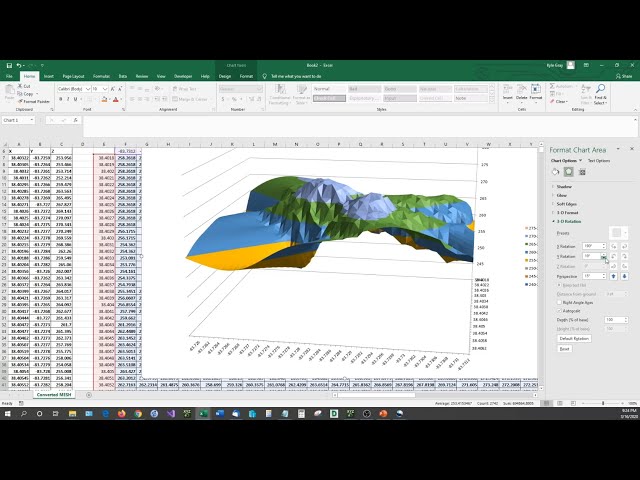Open the Effects pentagon tab
This screenshot has width=640, height=480.
tap(569, 172)
